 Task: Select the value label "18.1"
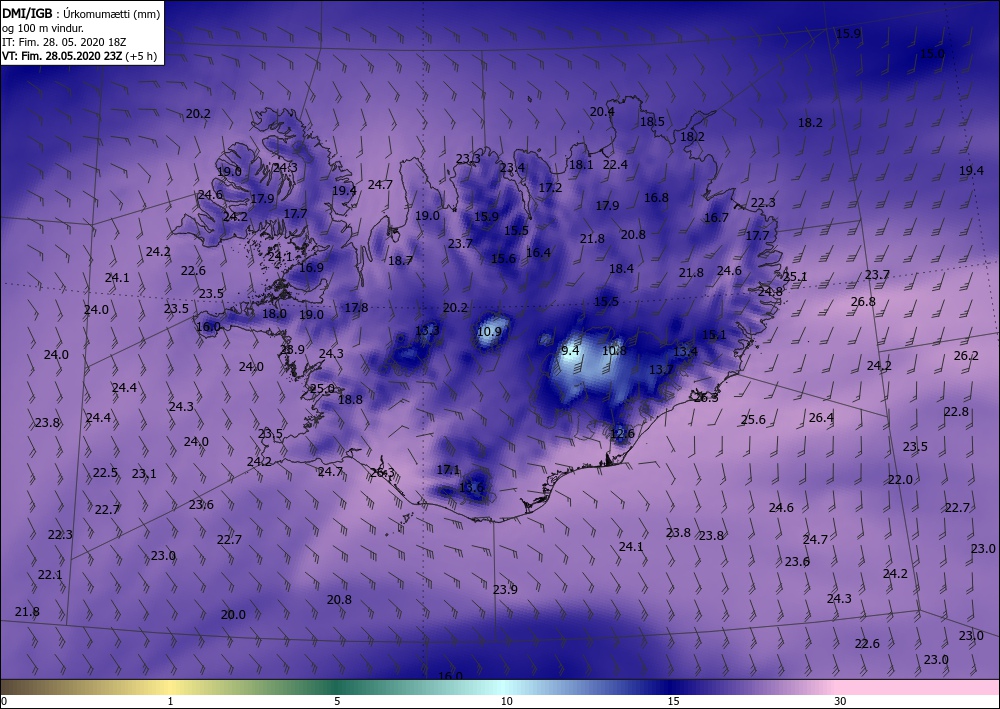coord(581,164)
